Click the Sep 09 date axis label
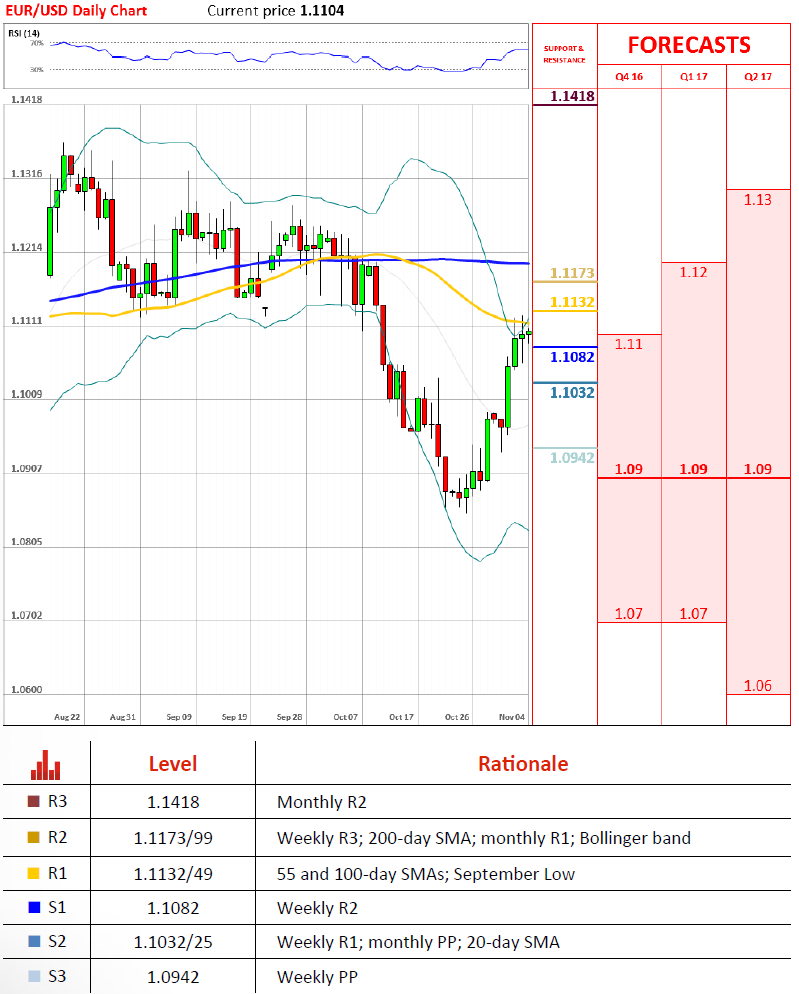Viewport: 799px width, 994px height. [179, 717]
